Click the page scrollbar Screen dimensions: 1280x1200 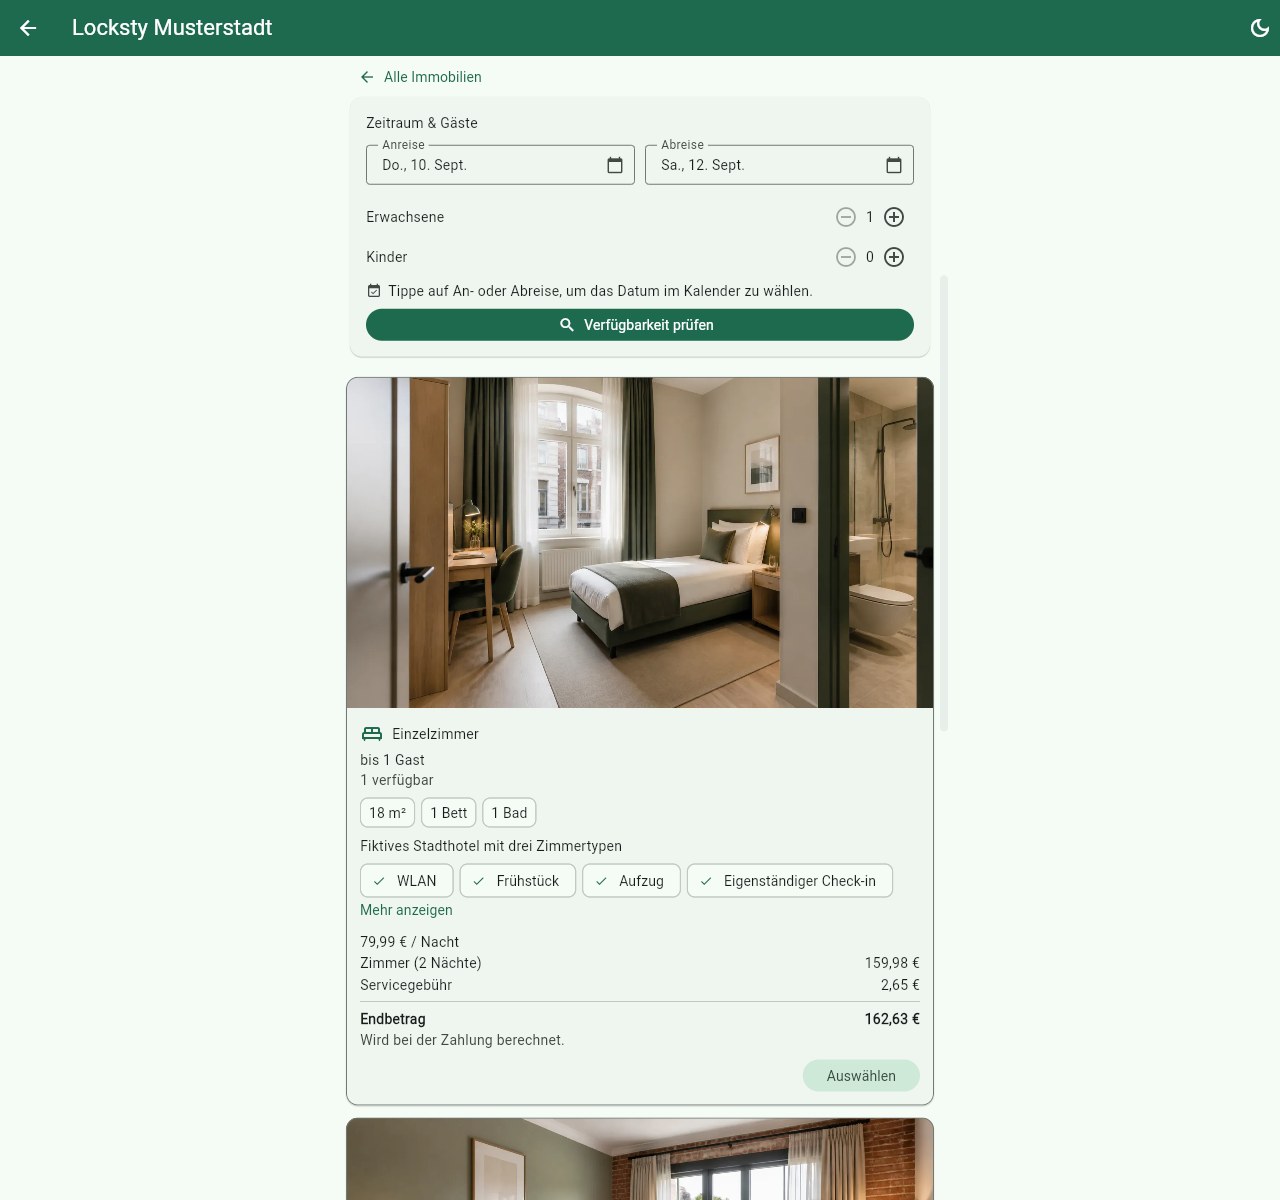click(944, 503)
